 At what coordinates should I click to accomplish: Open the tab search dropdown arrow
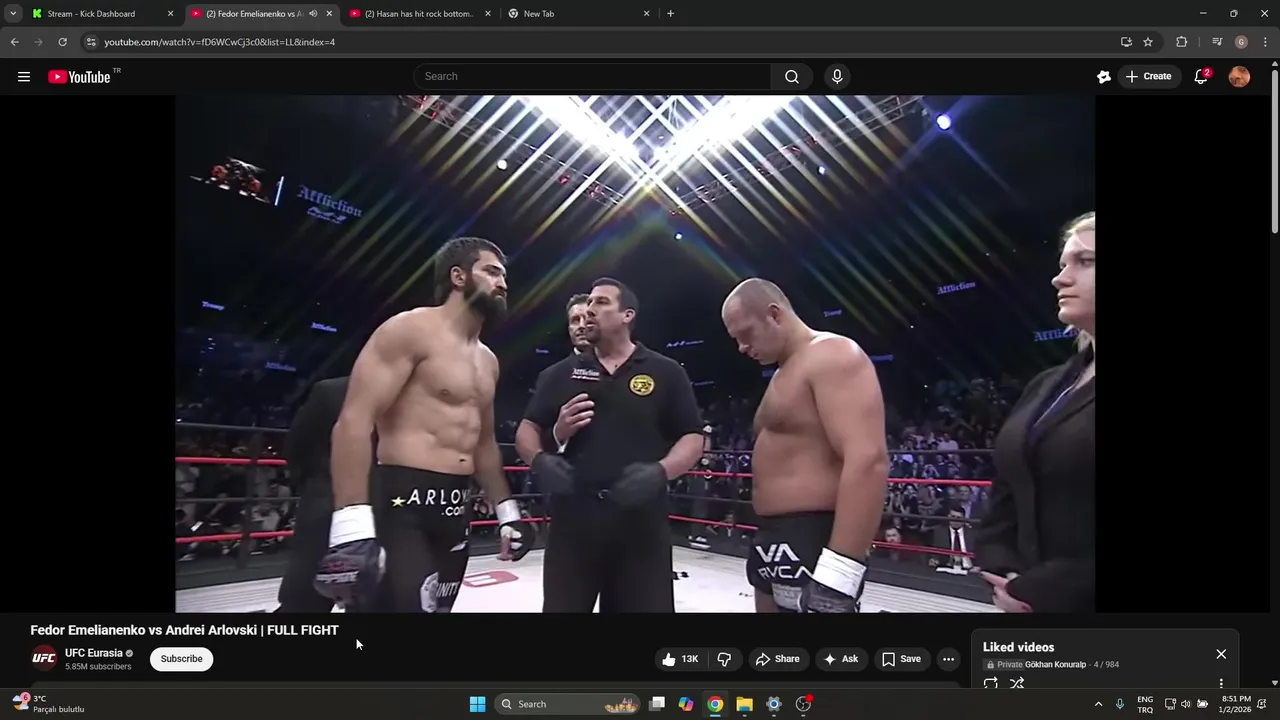13,14
